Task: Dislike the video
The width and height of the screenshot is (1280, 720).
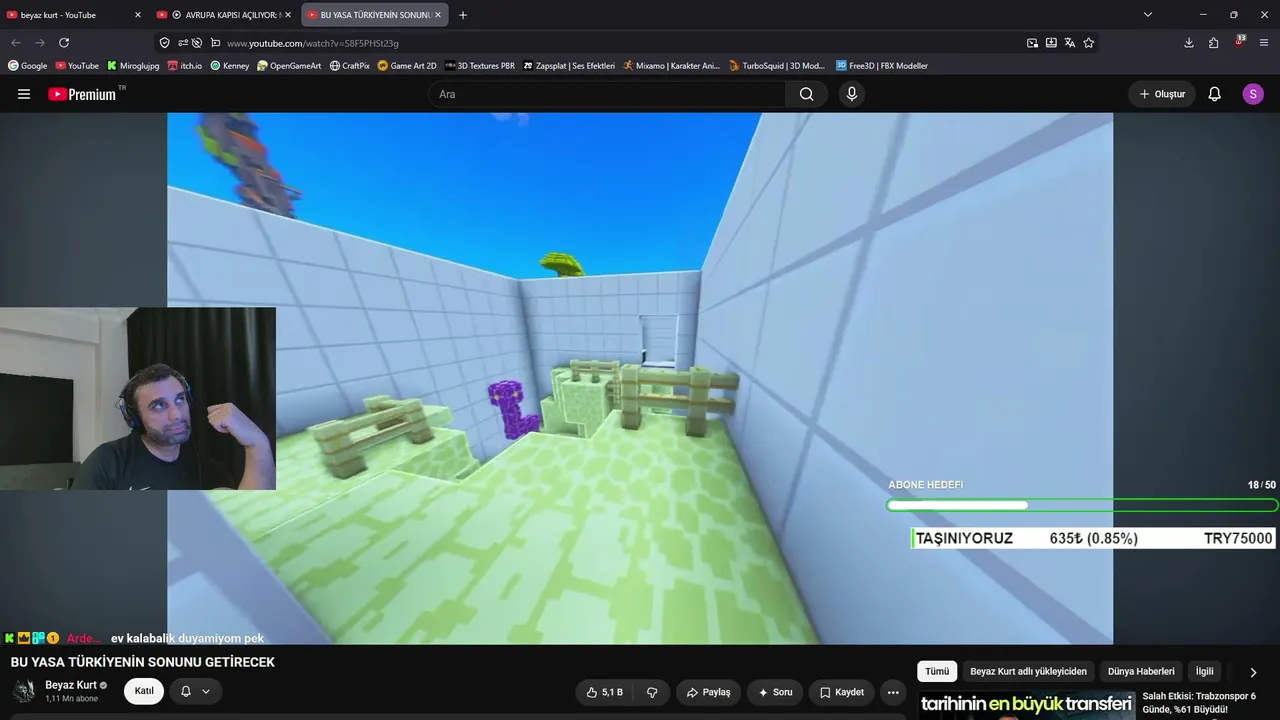Action: pos(652,692)
